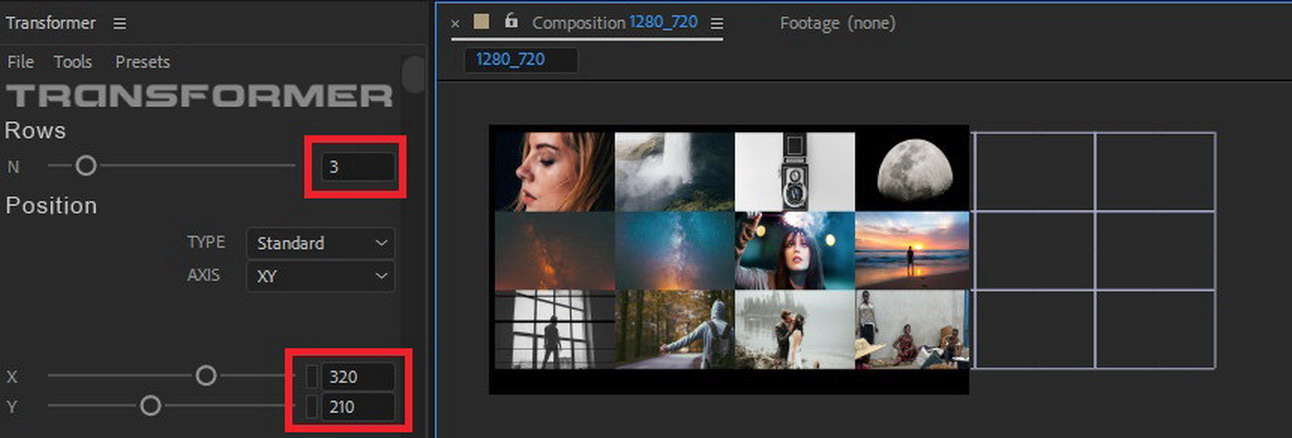
Task: Open the Presets menu in Transformer
Action: [x=143, y=62]
